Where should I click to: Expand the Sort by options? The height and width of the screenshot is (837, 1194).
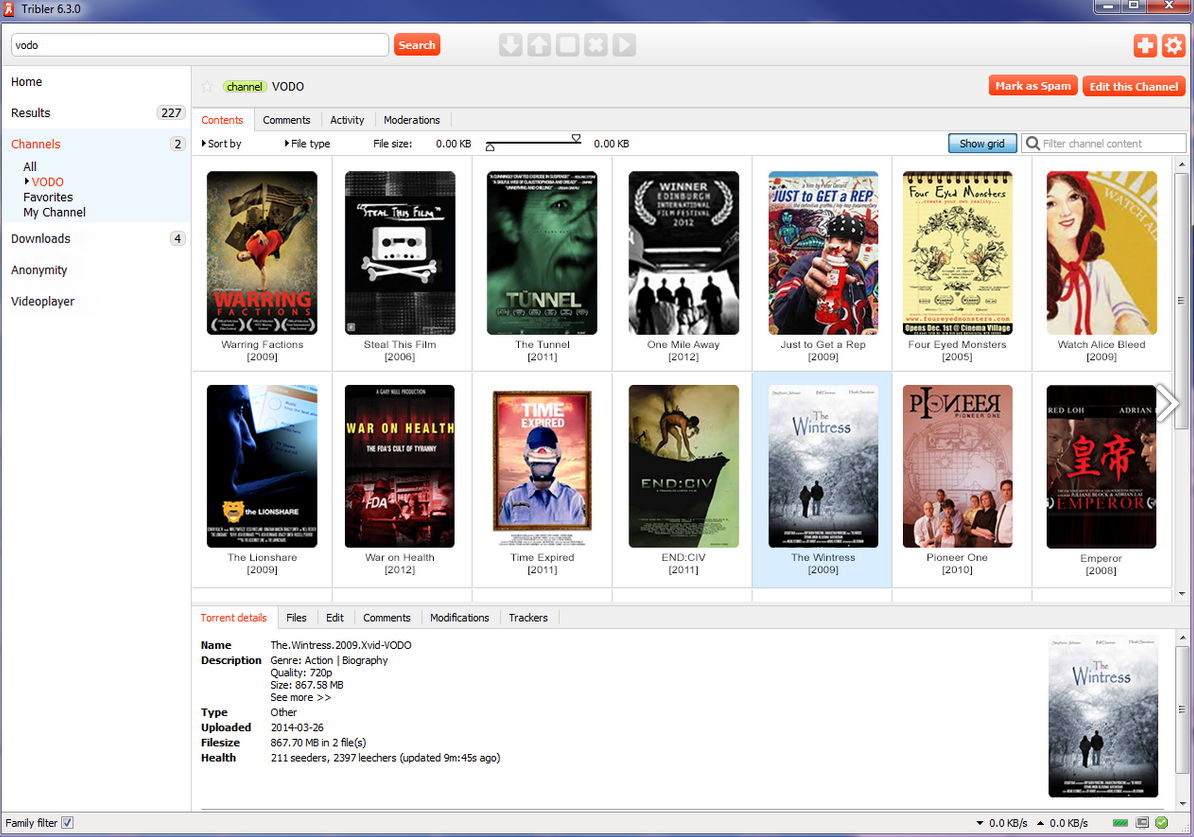[222, 143]
